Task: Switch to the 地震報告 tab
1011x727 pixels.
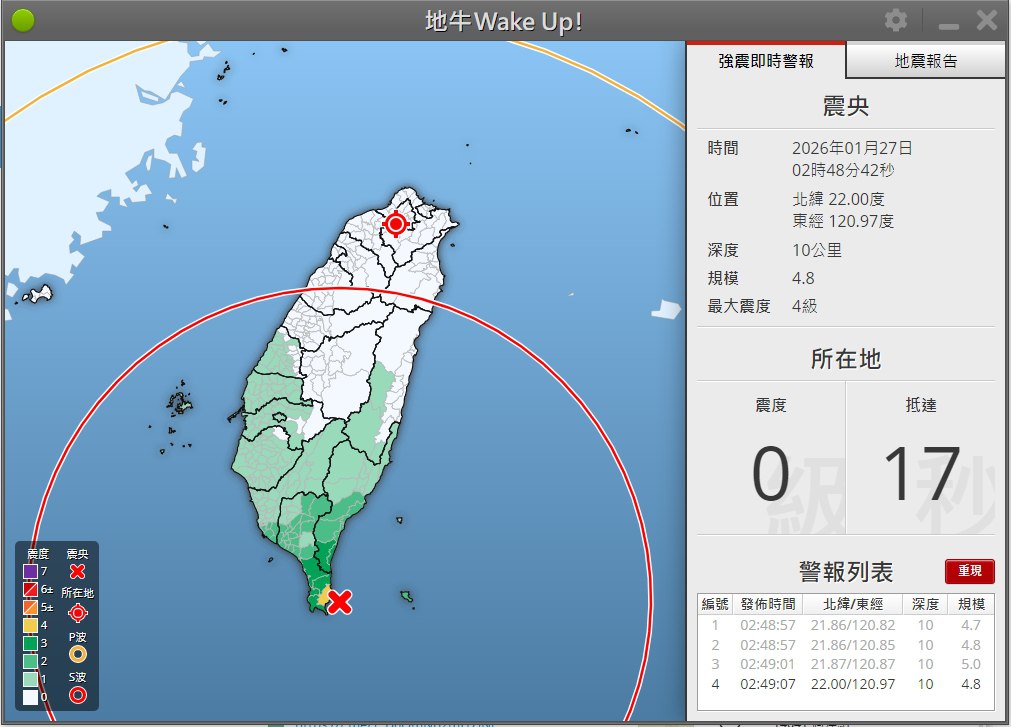Action: (x=926, y=61)
